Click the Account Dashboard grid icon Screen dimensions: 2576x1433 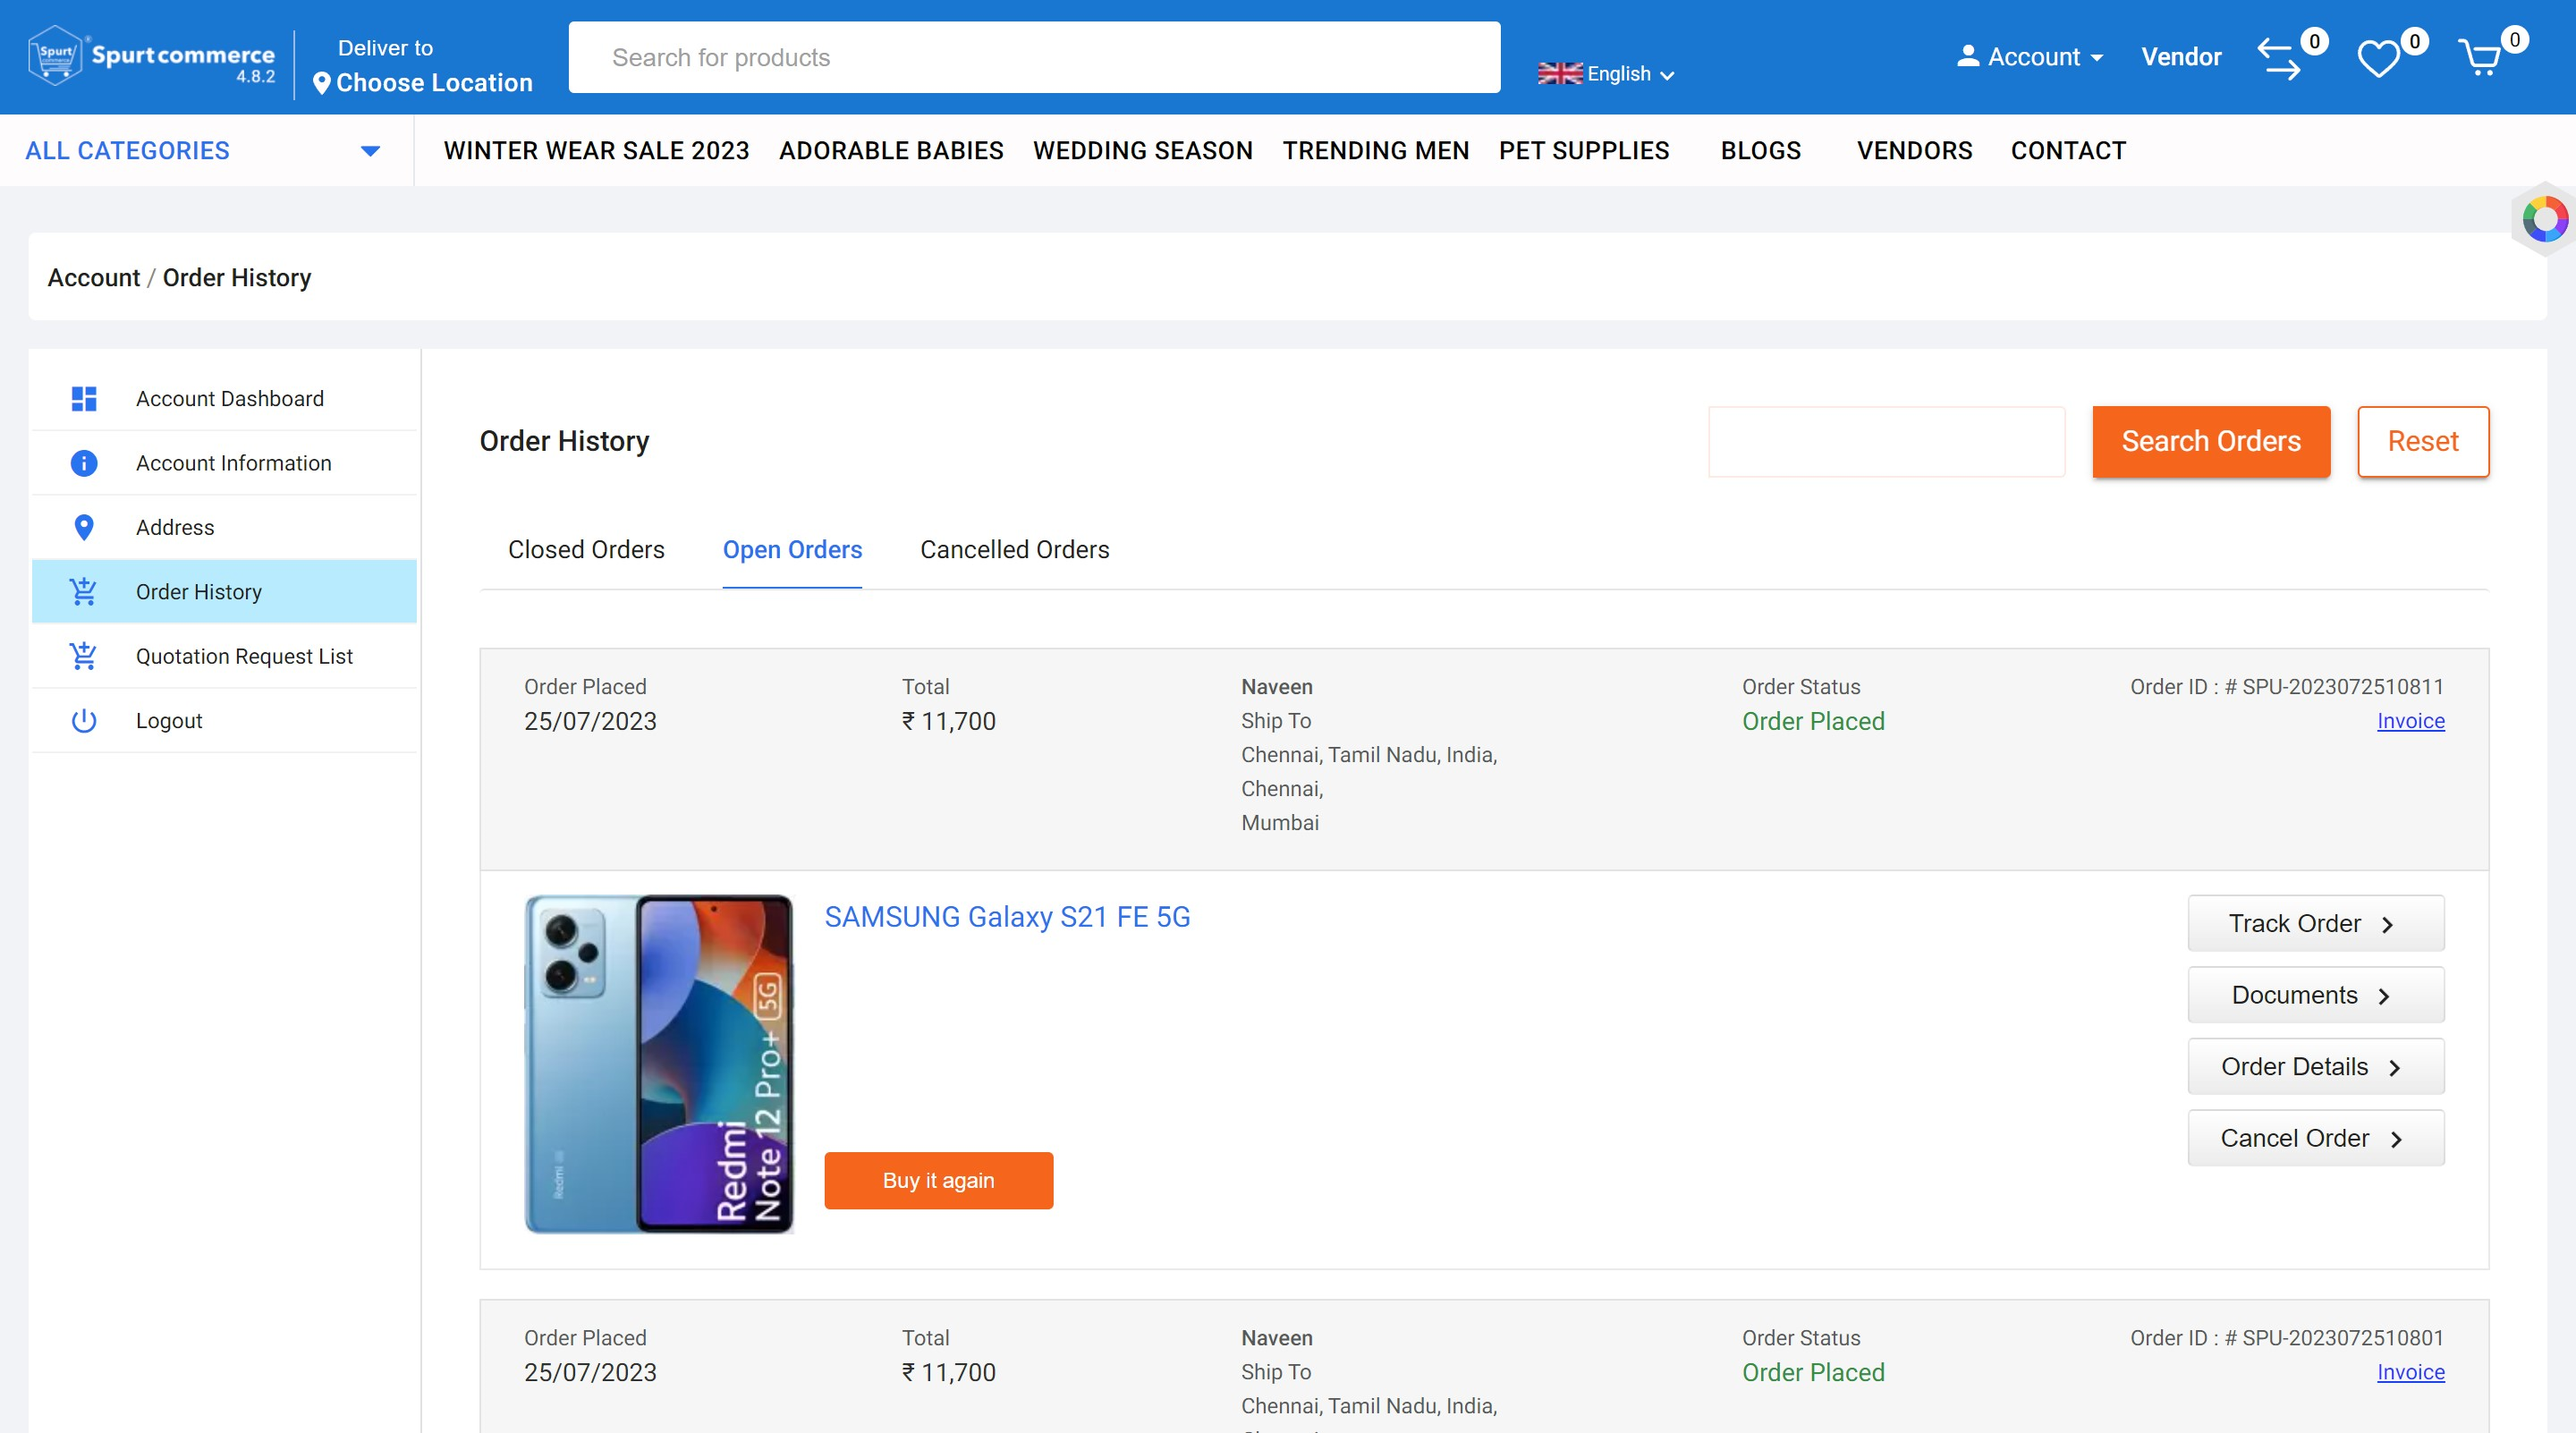click(84, 399)
